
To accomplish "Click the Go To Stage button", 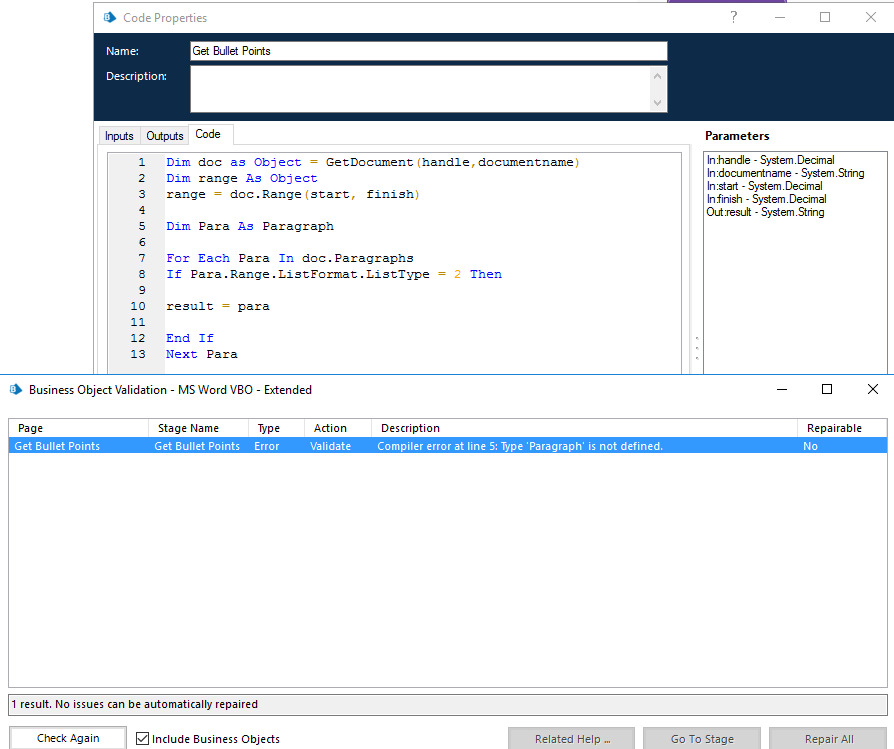I will (x=701, y=738).
